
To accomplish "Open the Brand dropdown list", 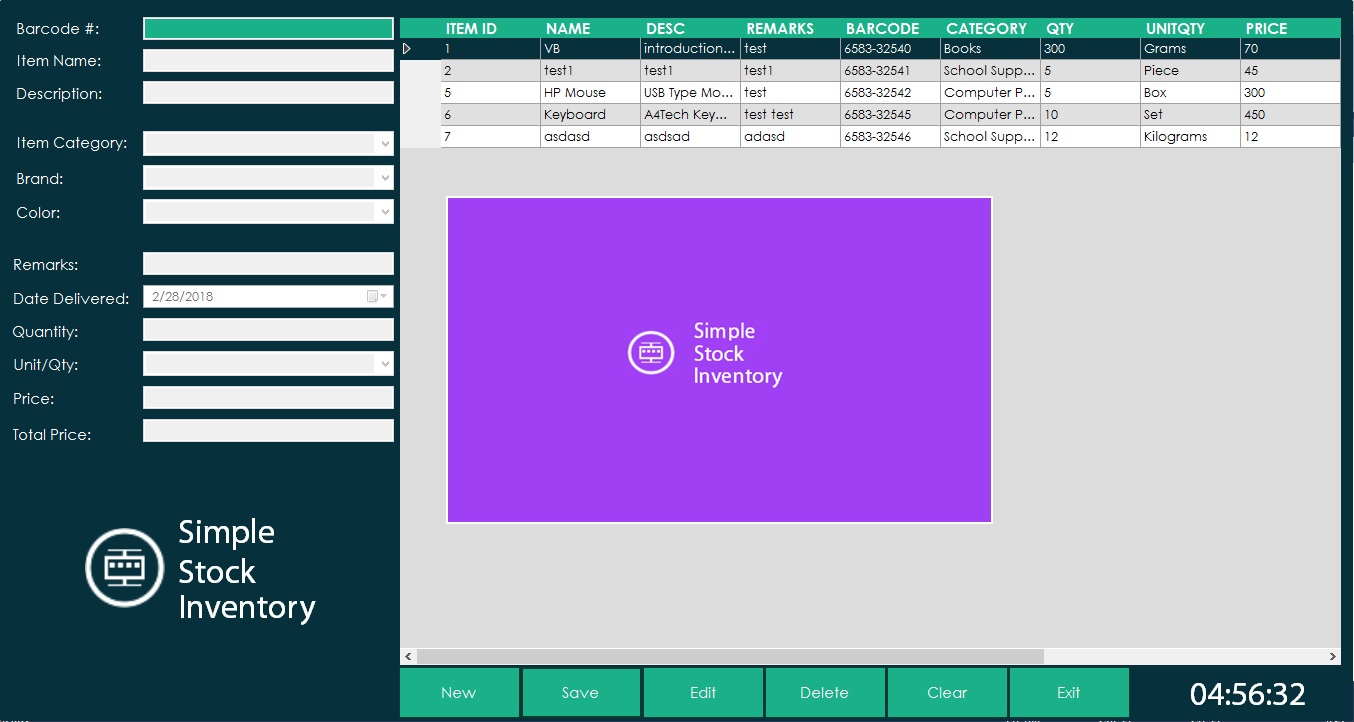I will tap(385, 177).
